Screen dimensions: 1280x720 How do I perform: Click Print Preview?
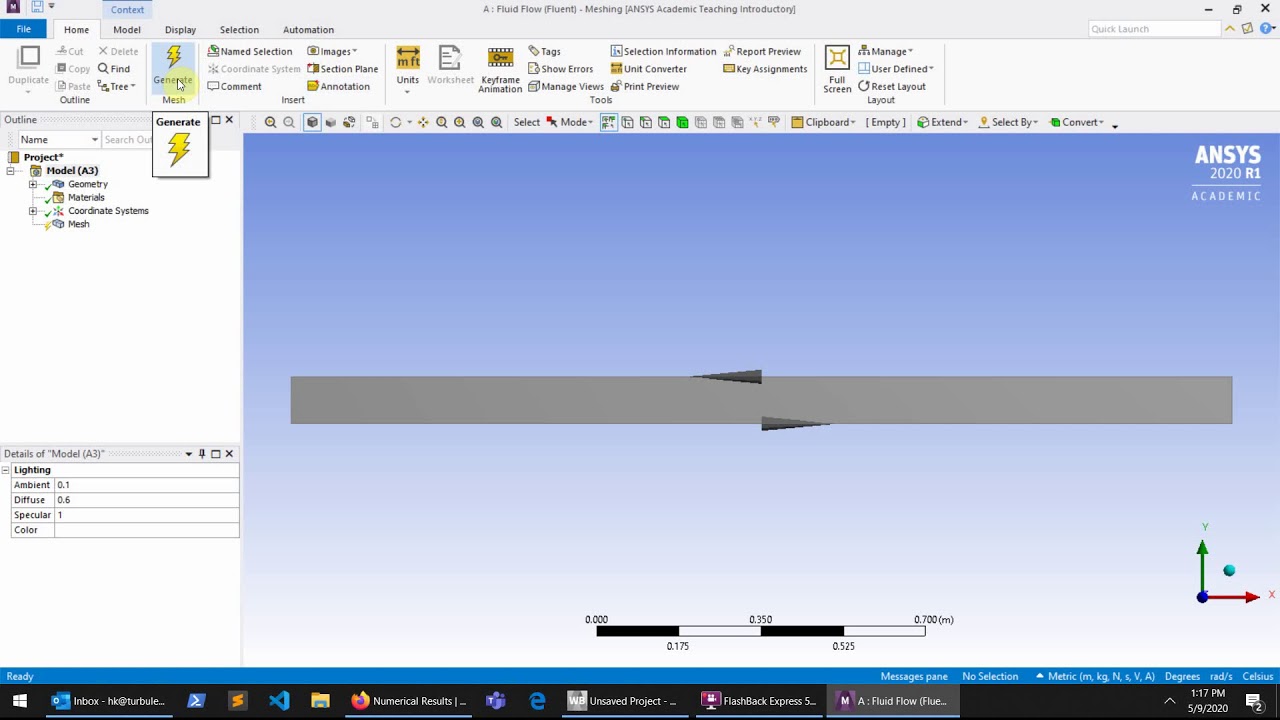(x=645, y=86)
